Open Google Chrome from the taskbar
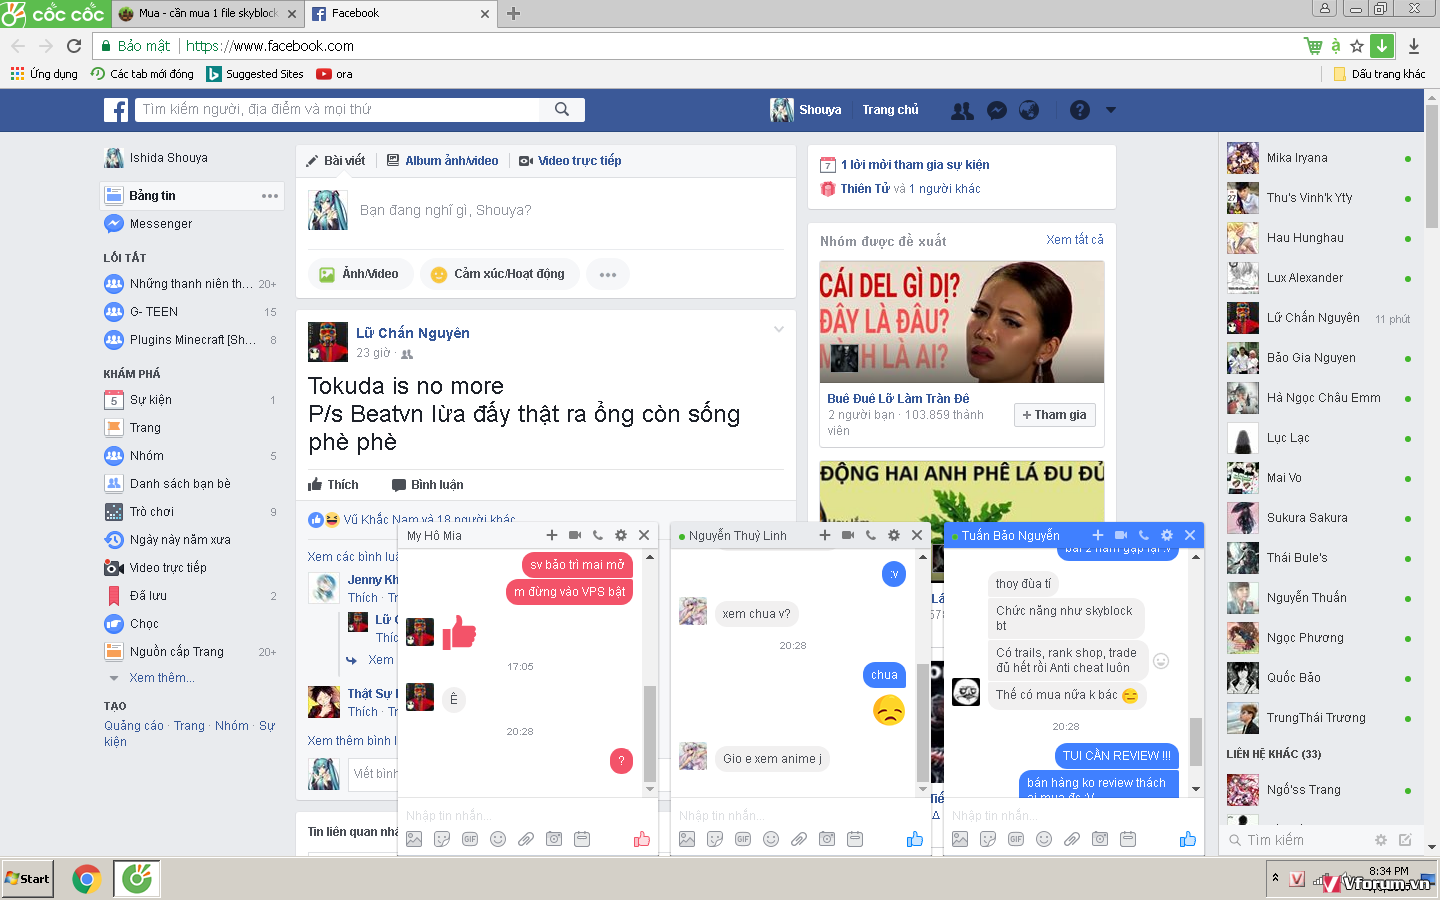 pyautogui.click(x=87, y=879)
